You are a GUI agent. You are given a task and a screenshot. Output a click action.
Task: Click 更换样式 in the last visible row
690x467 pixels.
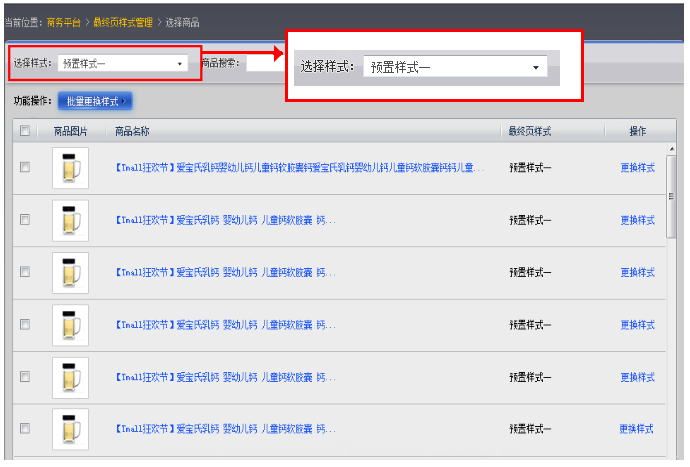[637, 429]
